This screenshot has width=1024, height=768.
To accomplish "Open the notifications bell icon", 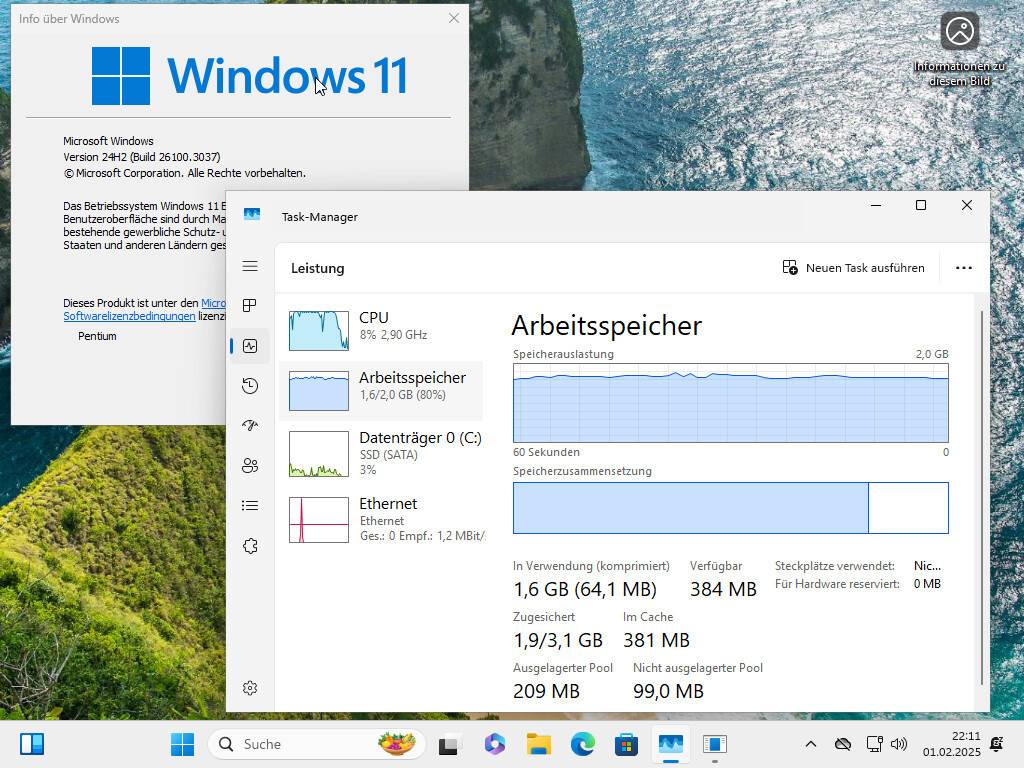I will 997,744.
